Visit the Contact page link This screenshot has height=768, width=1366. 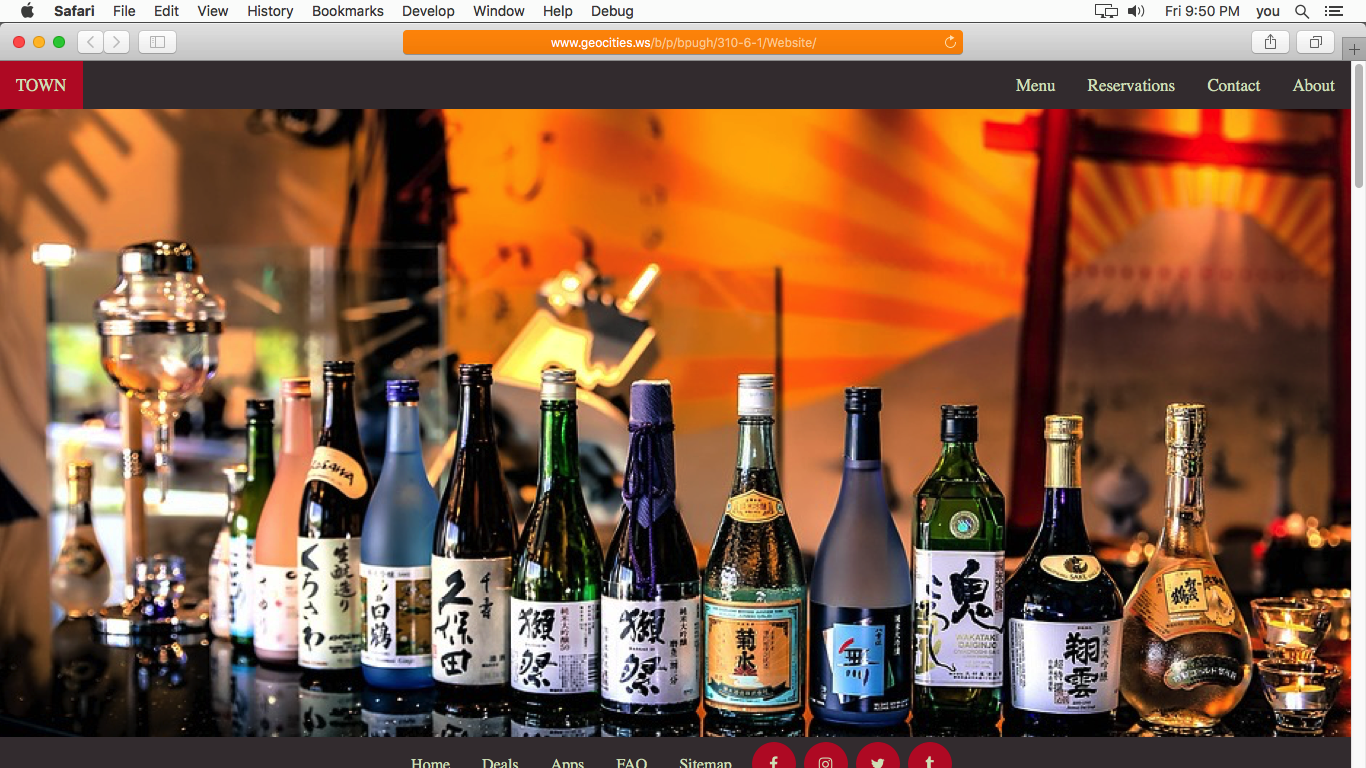(1233, 85)
